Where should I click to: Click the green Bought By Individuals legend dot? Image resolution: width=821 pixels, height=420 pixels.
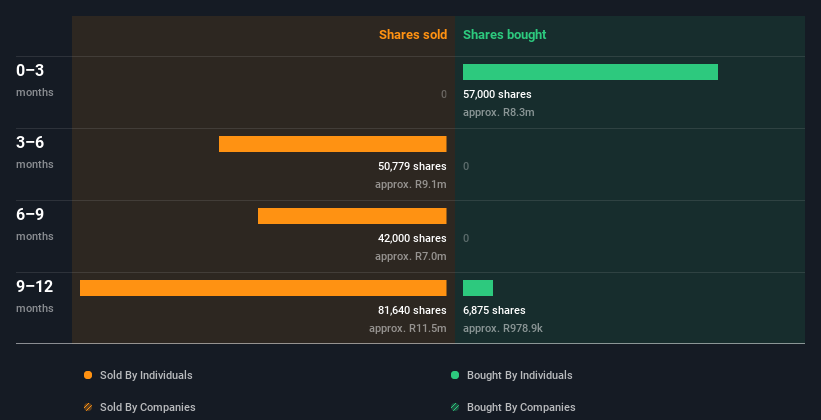(454, 375)
